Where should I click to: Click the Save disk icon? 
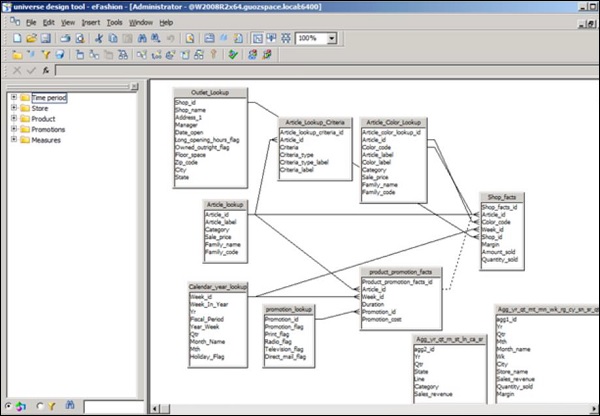pos(48,38)
